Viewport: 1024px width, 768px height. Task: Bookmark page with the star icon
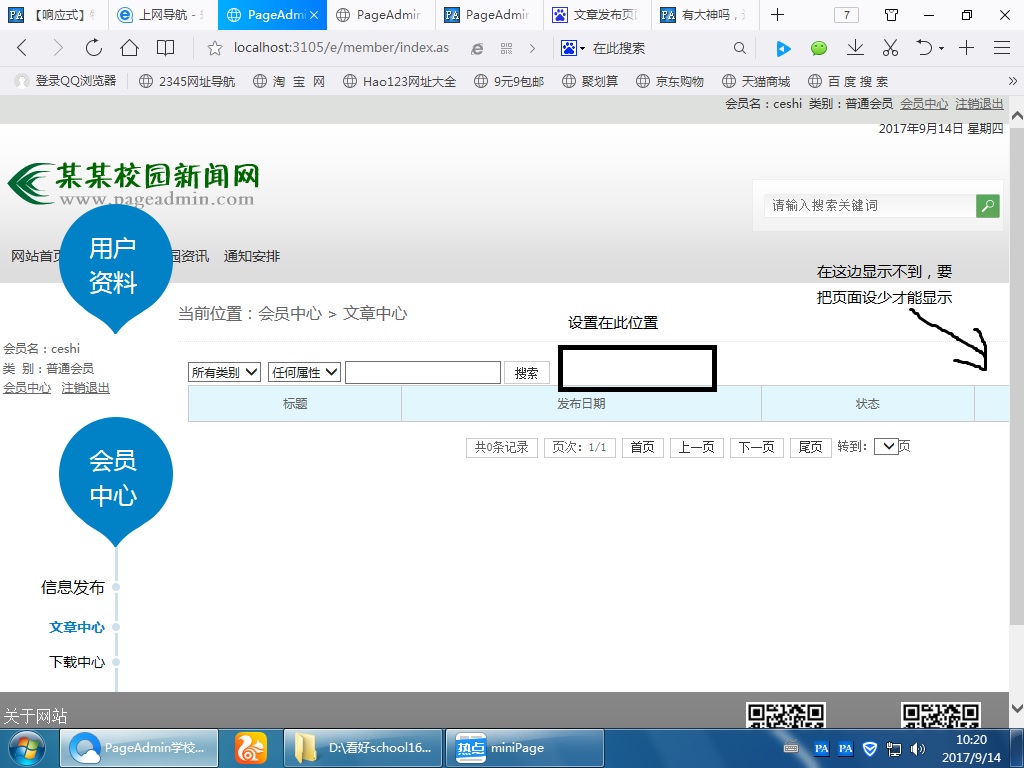pos(214,48)
